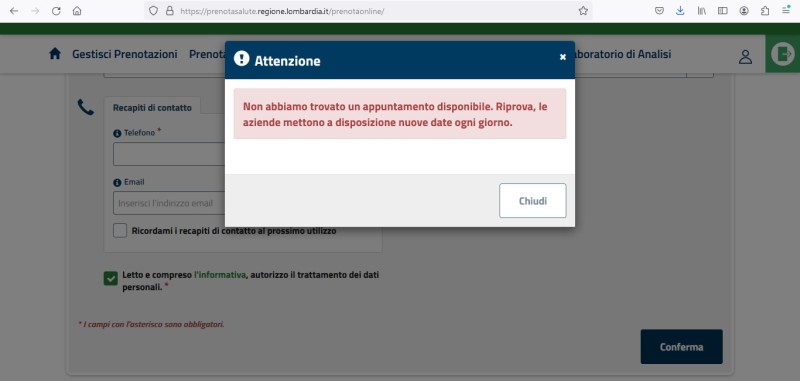Click the 'I campi con l'asterisco' note
The width and height of the screenshot is (800, 381).
[151, 324]
